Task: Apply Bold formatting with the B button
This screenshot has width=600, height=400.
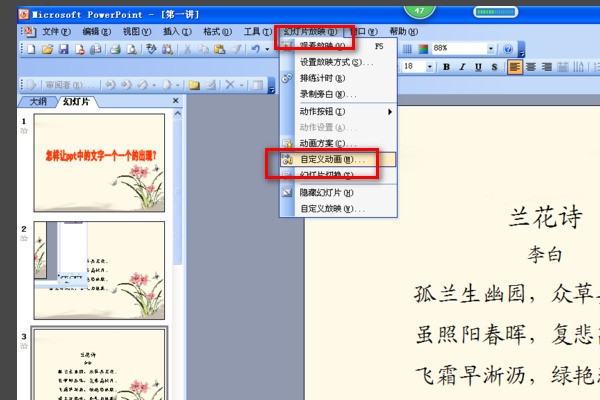Action: [447, 67]
